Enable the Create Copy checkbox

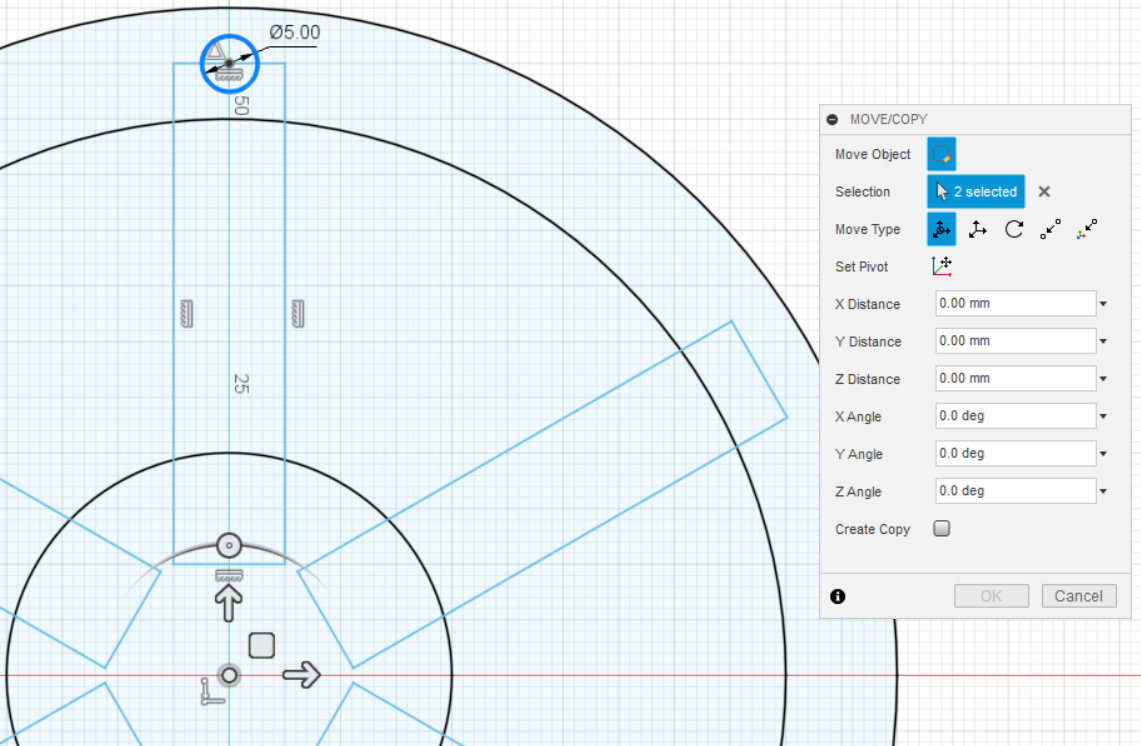click(942, 528)
